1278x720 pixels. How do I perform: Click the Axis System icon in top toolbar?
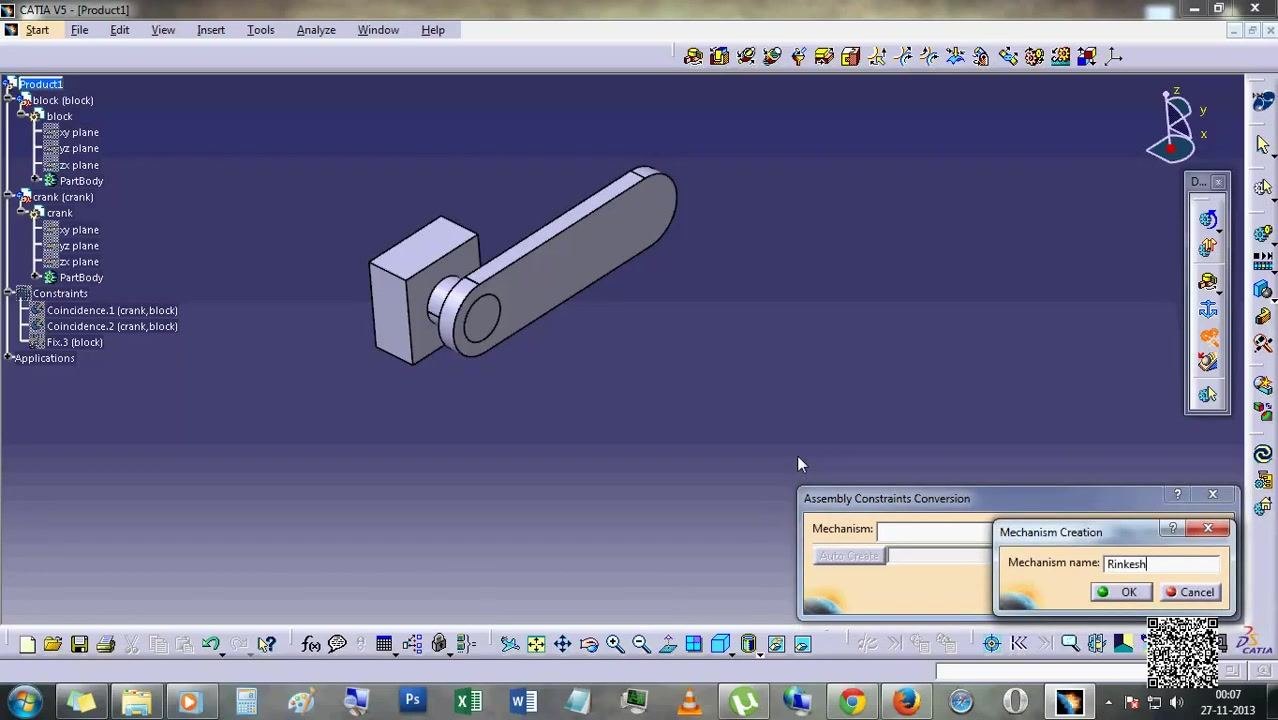click(x=1113, y=56)
